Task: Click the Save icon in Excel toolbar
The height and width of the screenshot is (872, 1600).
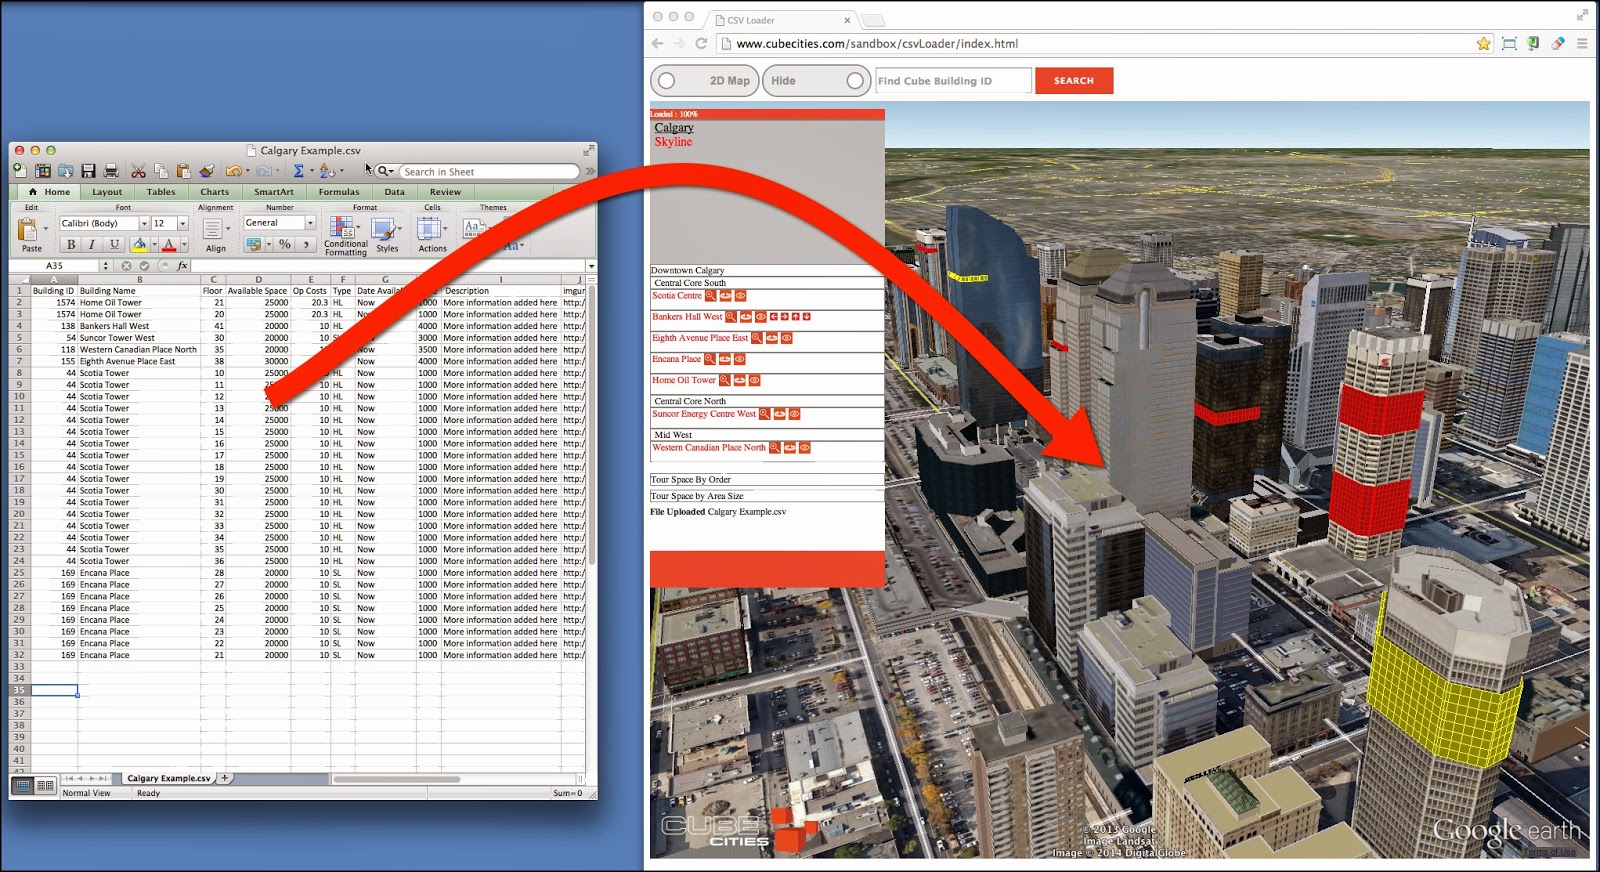Action: click(88, 171)
